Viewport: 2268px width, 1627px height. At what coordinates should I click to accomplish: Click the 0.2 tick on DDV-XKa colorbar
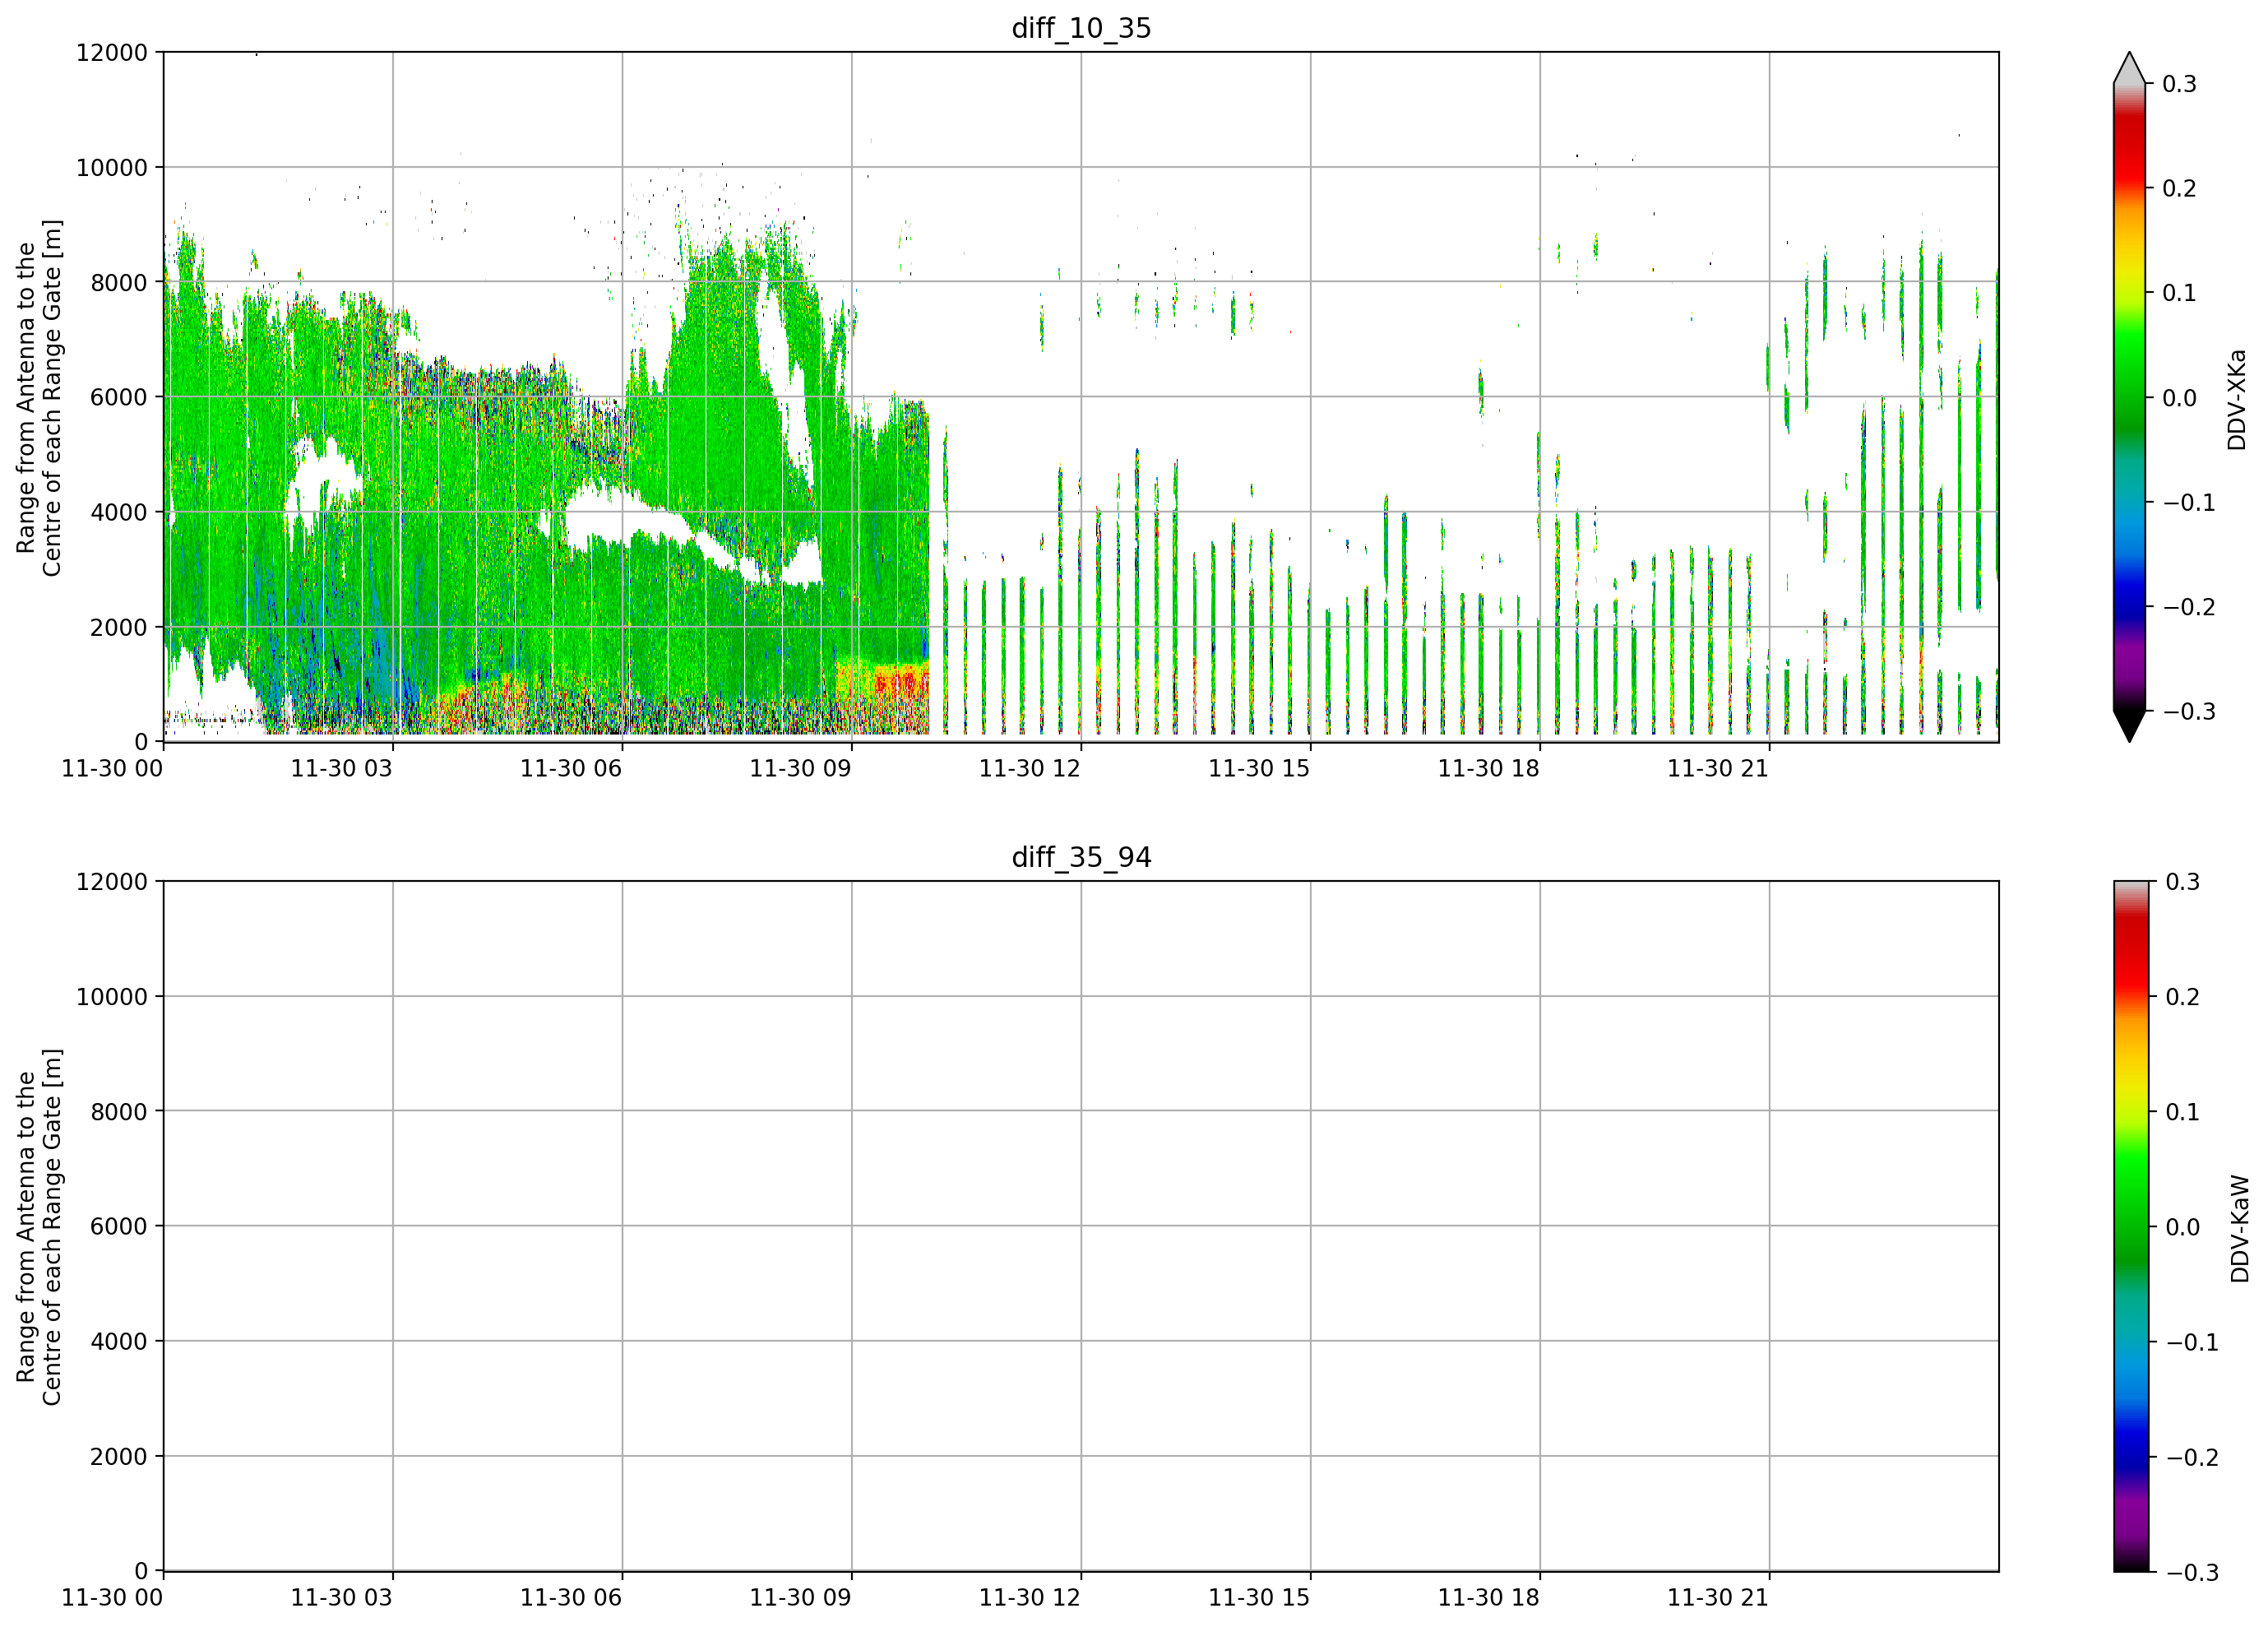coord(2180,188)
